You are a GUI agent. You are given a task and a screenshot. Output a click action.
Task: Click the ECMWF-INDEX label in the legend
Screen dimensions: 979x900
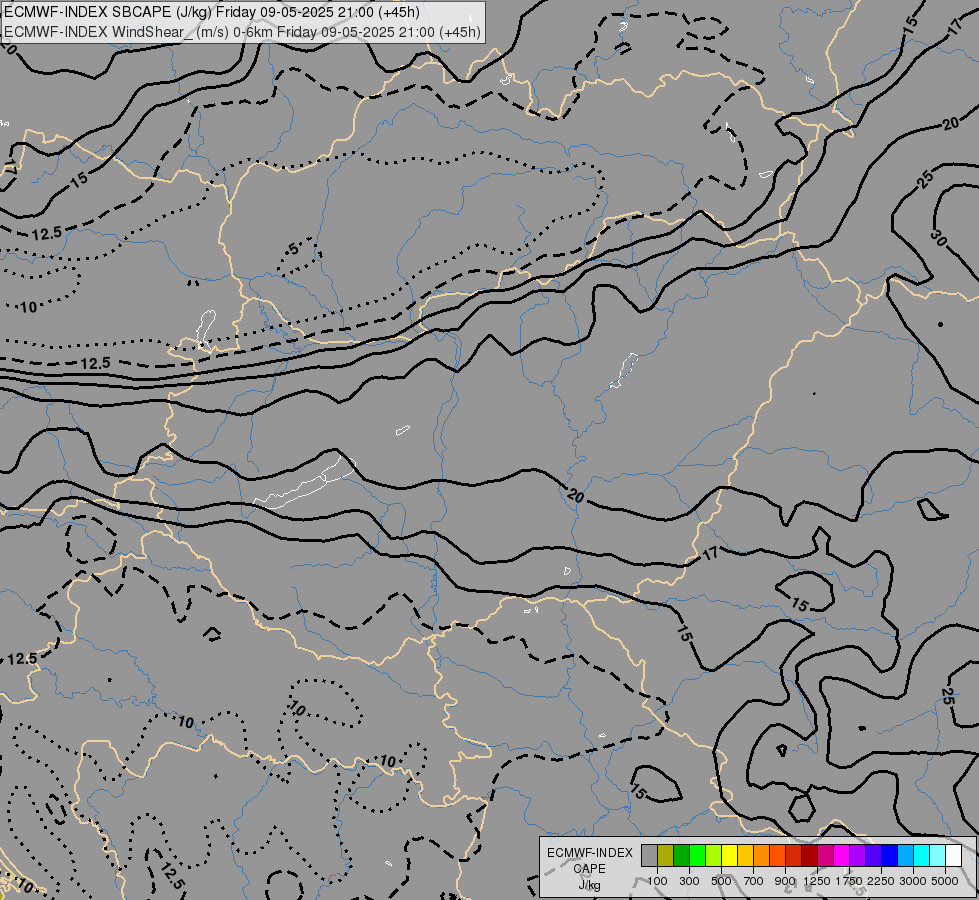tap(589, 853)
